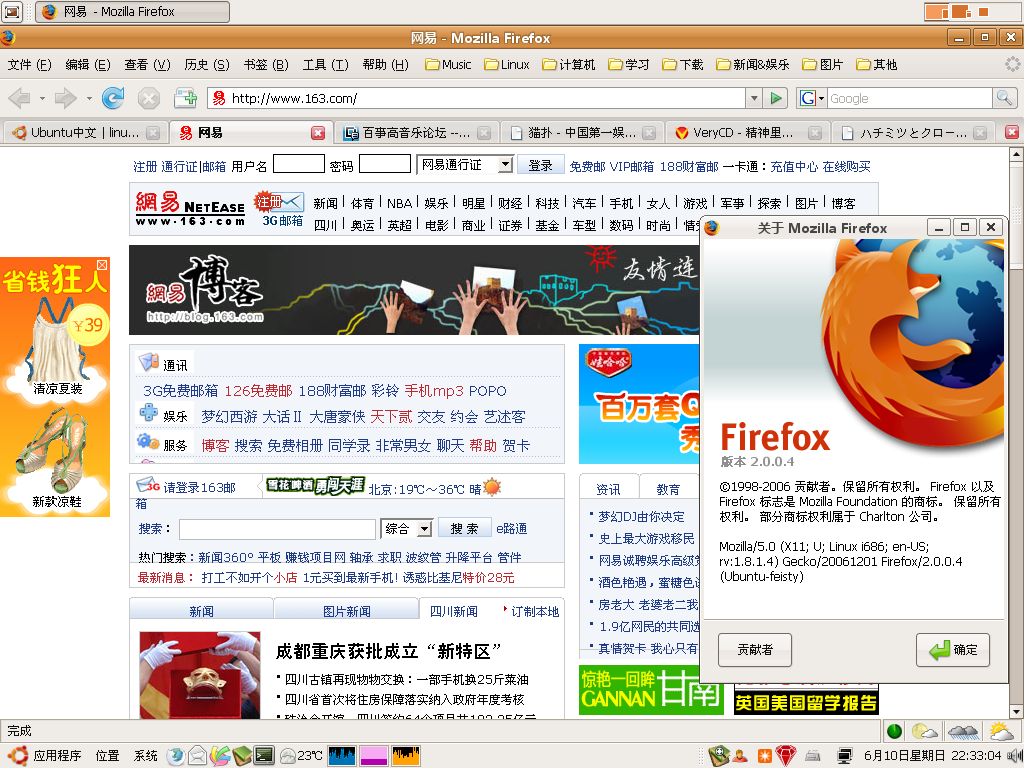Open the 下载 bookmarks folder
Image resolution: width=1024 pixels, height=768 pixels.
[682, 65]
